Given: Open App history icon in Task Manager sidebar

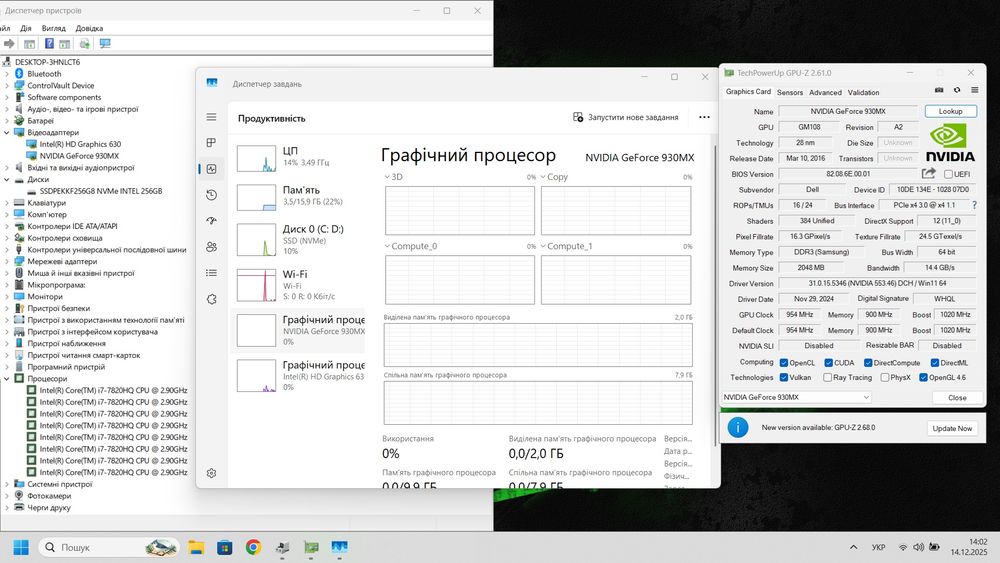Looking at the screenshot, I should click(x=211, y=195).
